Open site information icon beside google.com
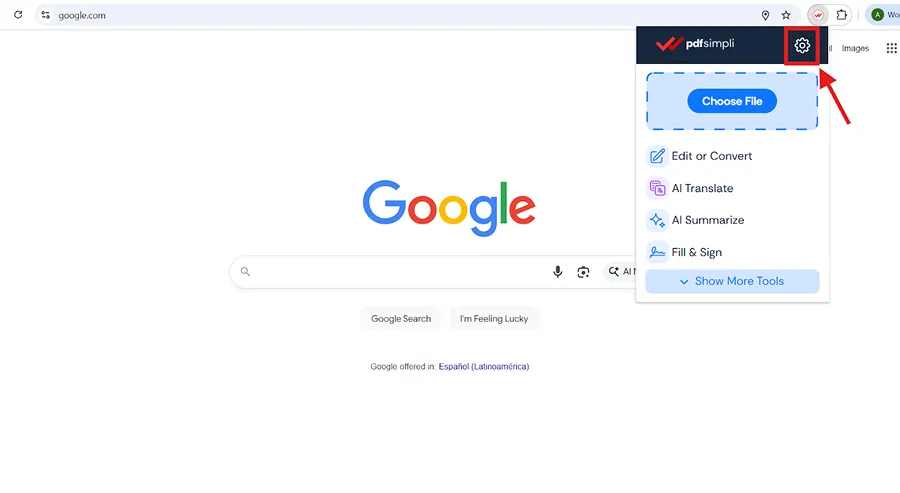The height and width of the screenshot is (493, 900). coord(45,15)
